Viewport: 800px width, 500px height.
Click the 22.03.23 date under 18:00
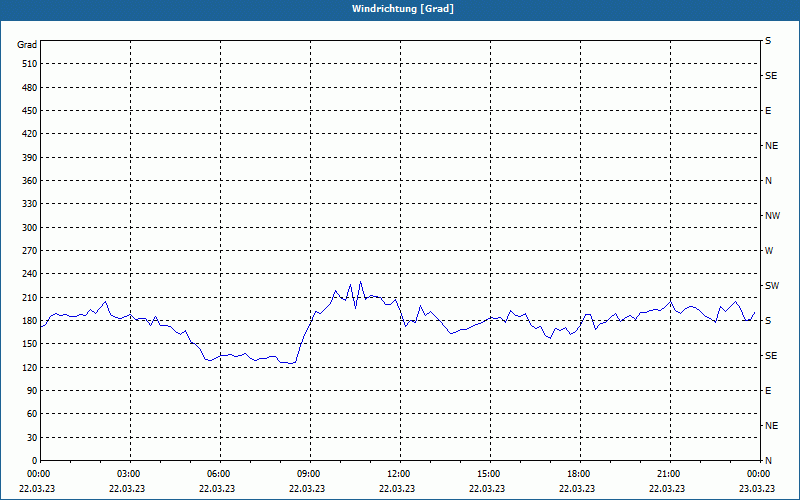tap(577, 489)
